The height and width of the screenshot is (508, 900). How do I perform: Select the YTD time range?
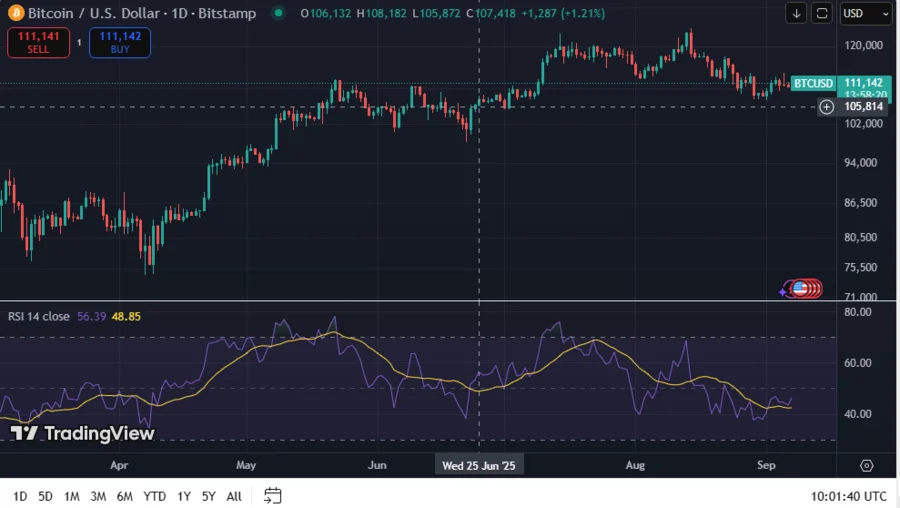[x=154, y=496]
